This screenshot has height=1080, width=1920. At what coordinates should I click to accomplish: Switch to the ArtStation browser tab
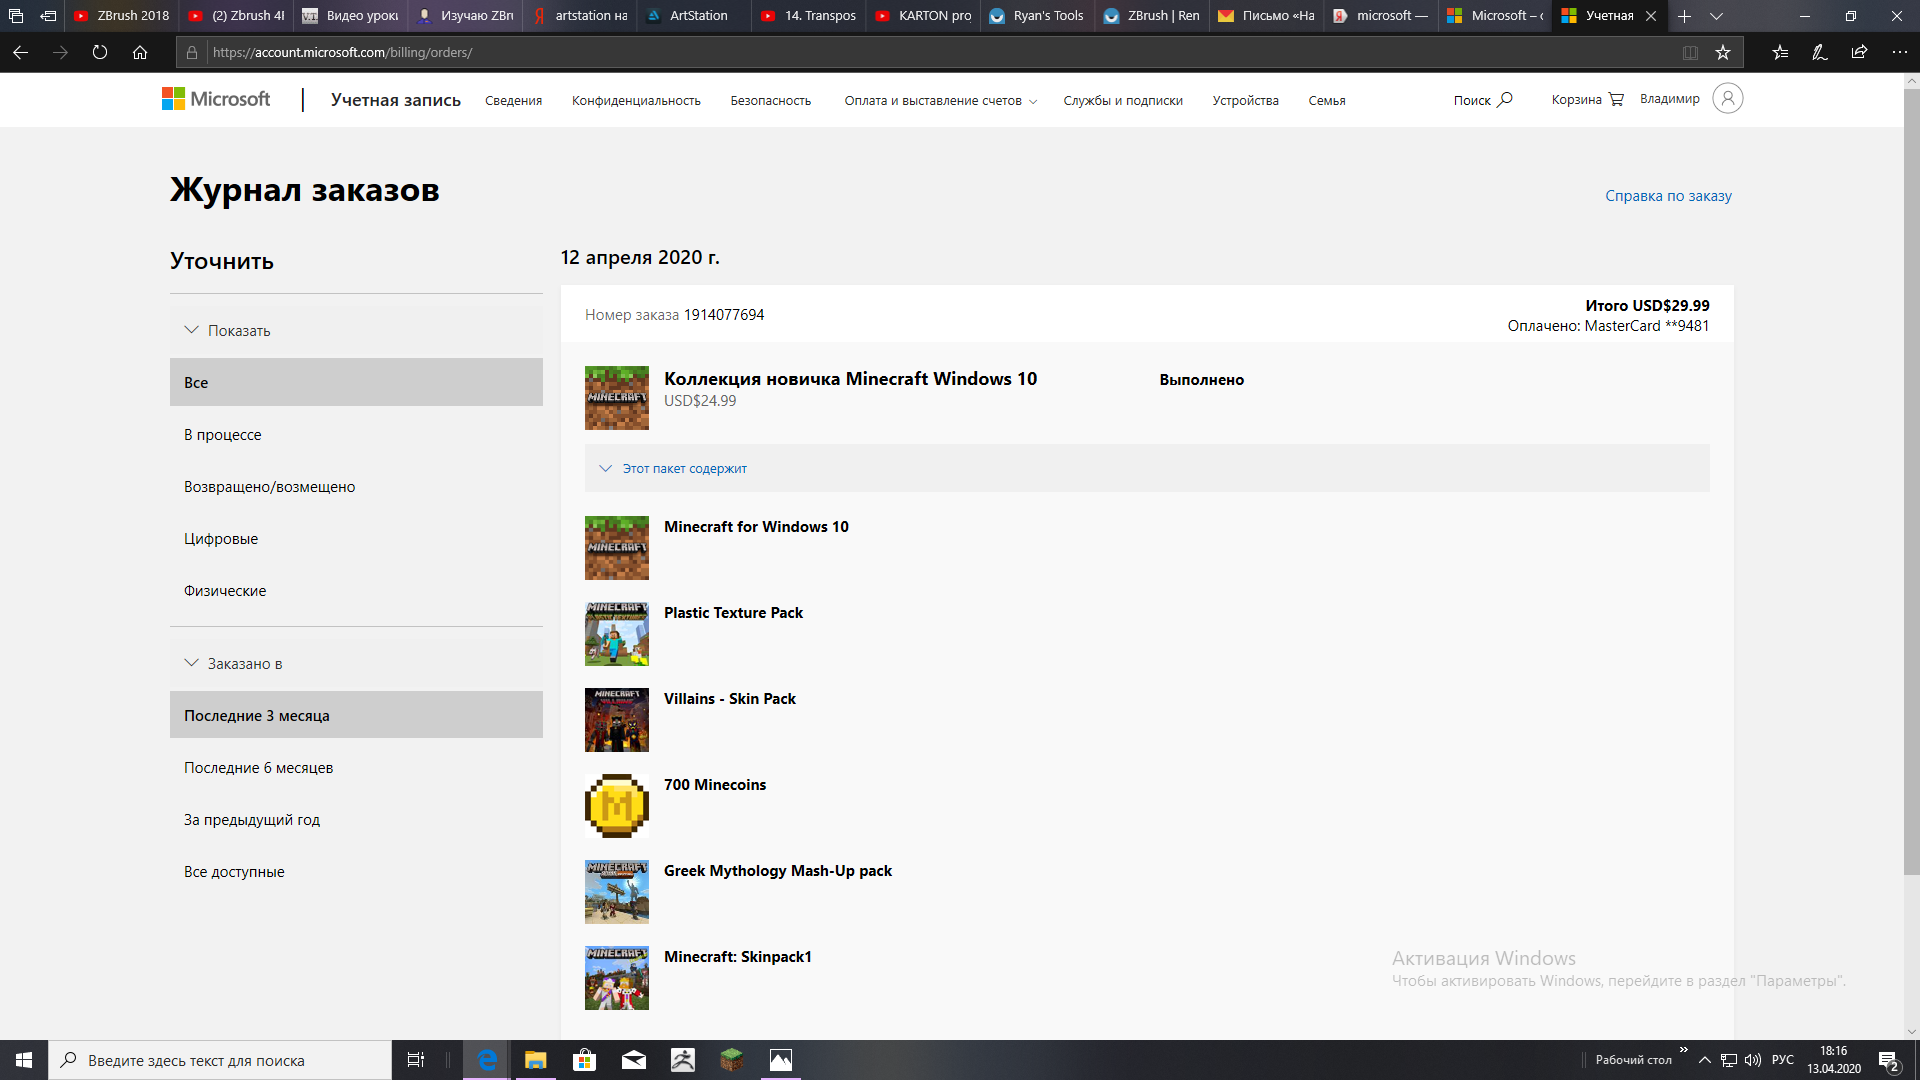(x=694, y=16)
